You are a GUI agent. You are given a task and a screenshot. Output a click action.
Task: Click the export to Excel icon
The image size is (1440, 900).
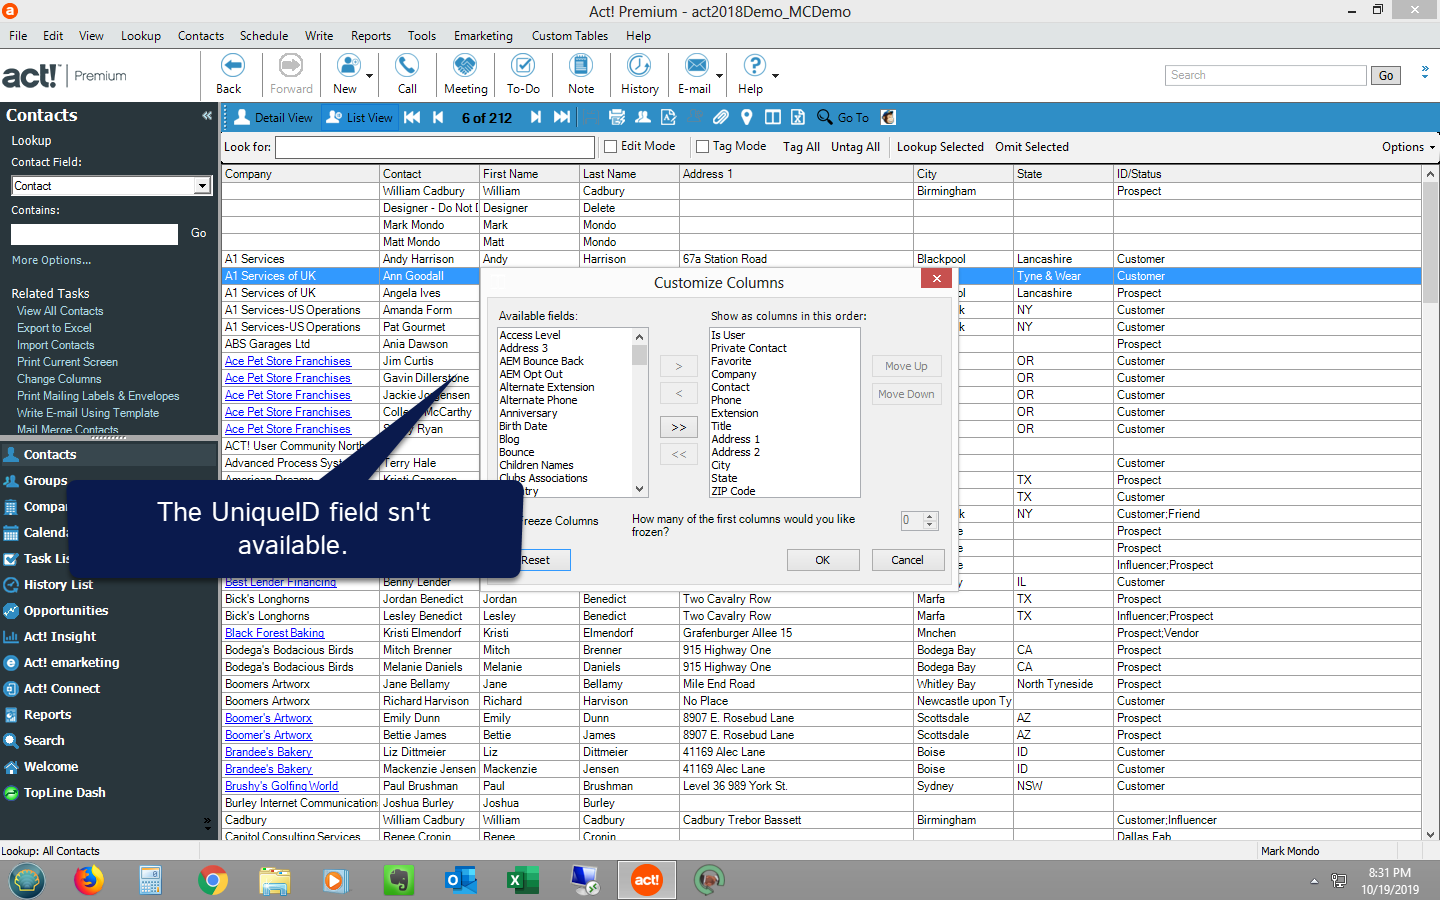coord(798,117)
